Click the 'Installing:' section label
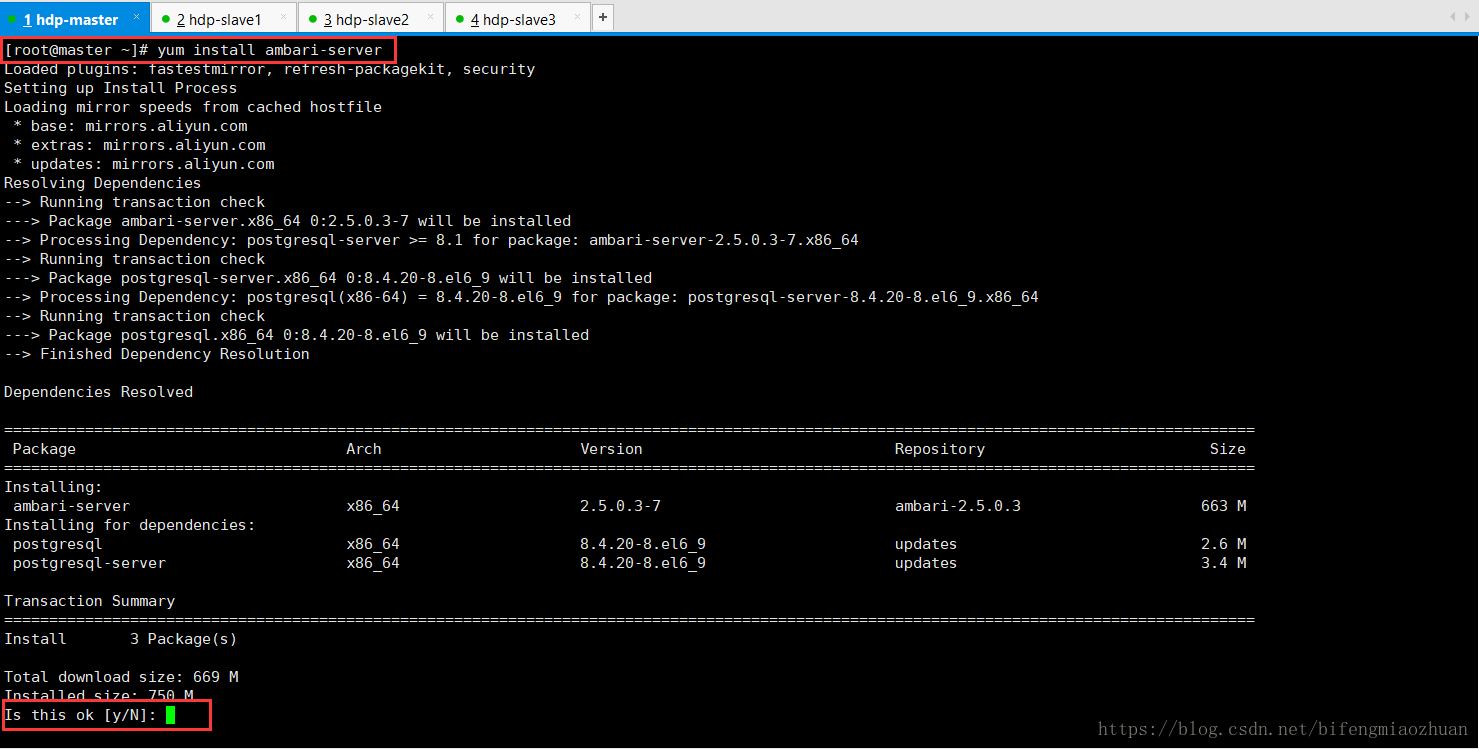The height and width of the screenshot is (749, 1479). tap(53, 487)
